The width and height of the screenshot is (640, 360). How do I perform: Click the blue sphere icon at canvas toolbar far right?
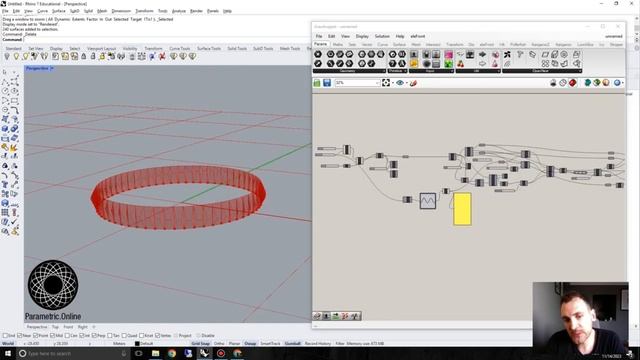pyautogui.click(x=617, y=83)
